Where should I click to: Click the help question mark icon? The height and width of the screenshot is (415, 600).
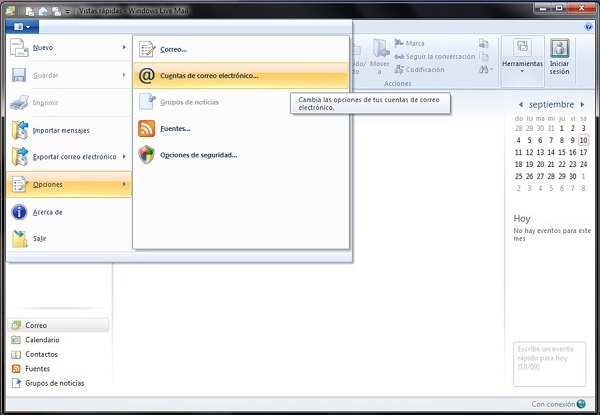[x=588, y=26]
